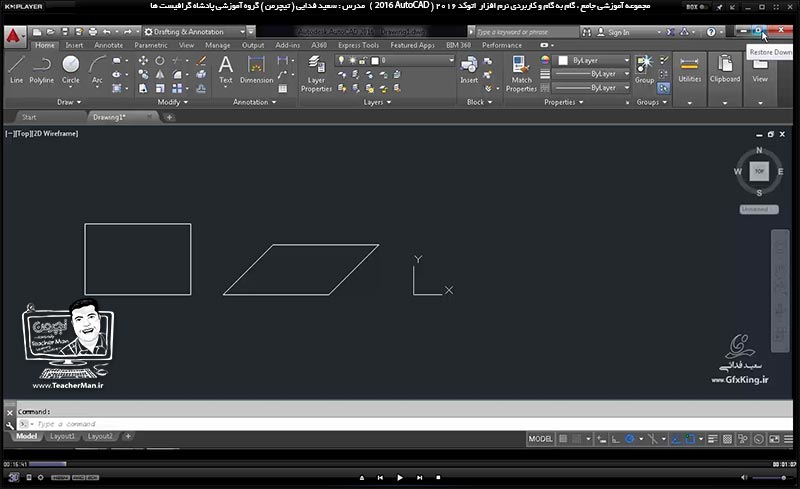This screenshot has height=489, width=800.
Task: Select the Offset tool icon
Action: (202, 88)
